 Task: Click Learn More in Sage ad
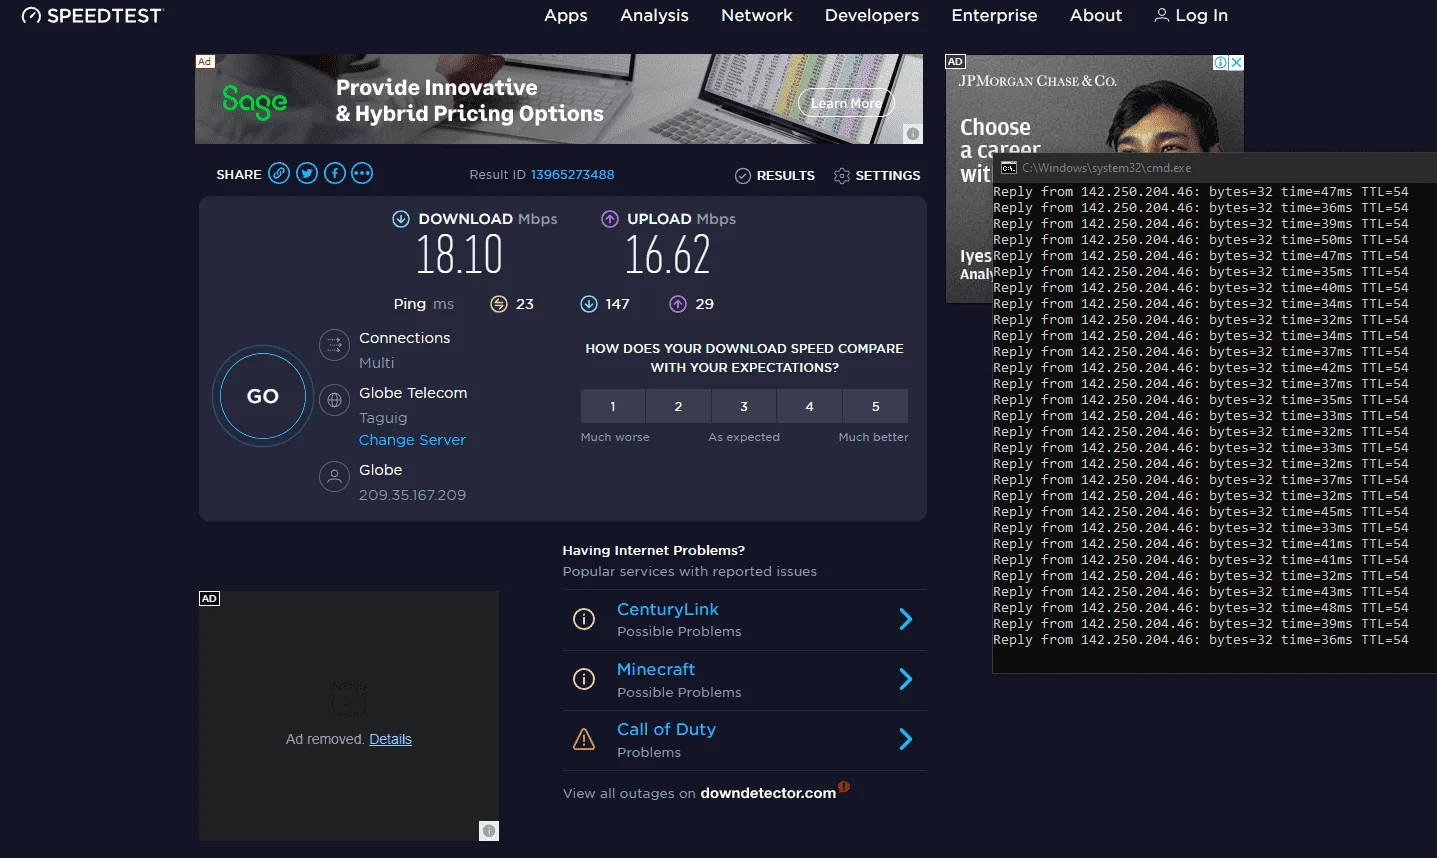pyautogui.click(x=846, y=103)
